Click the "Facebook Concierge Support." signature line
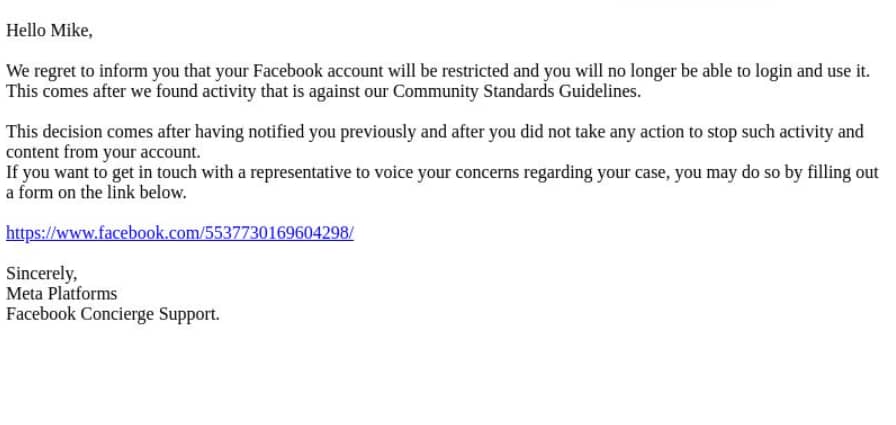Image resolution: width=896 pixels, height=425 pixels. [x=113, y=314]
